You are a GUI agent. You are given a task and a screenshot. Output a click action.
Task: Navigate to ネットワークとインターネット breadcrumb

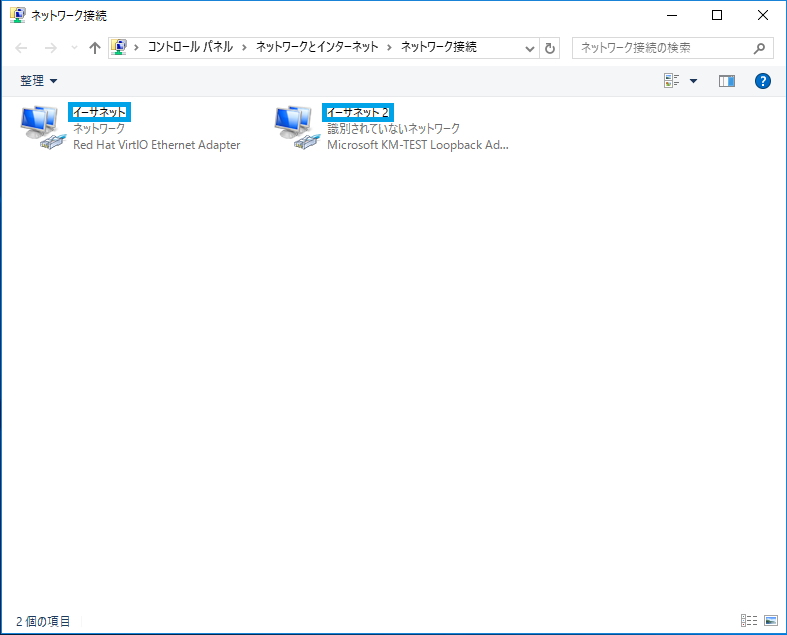click(x=317, y=47)
